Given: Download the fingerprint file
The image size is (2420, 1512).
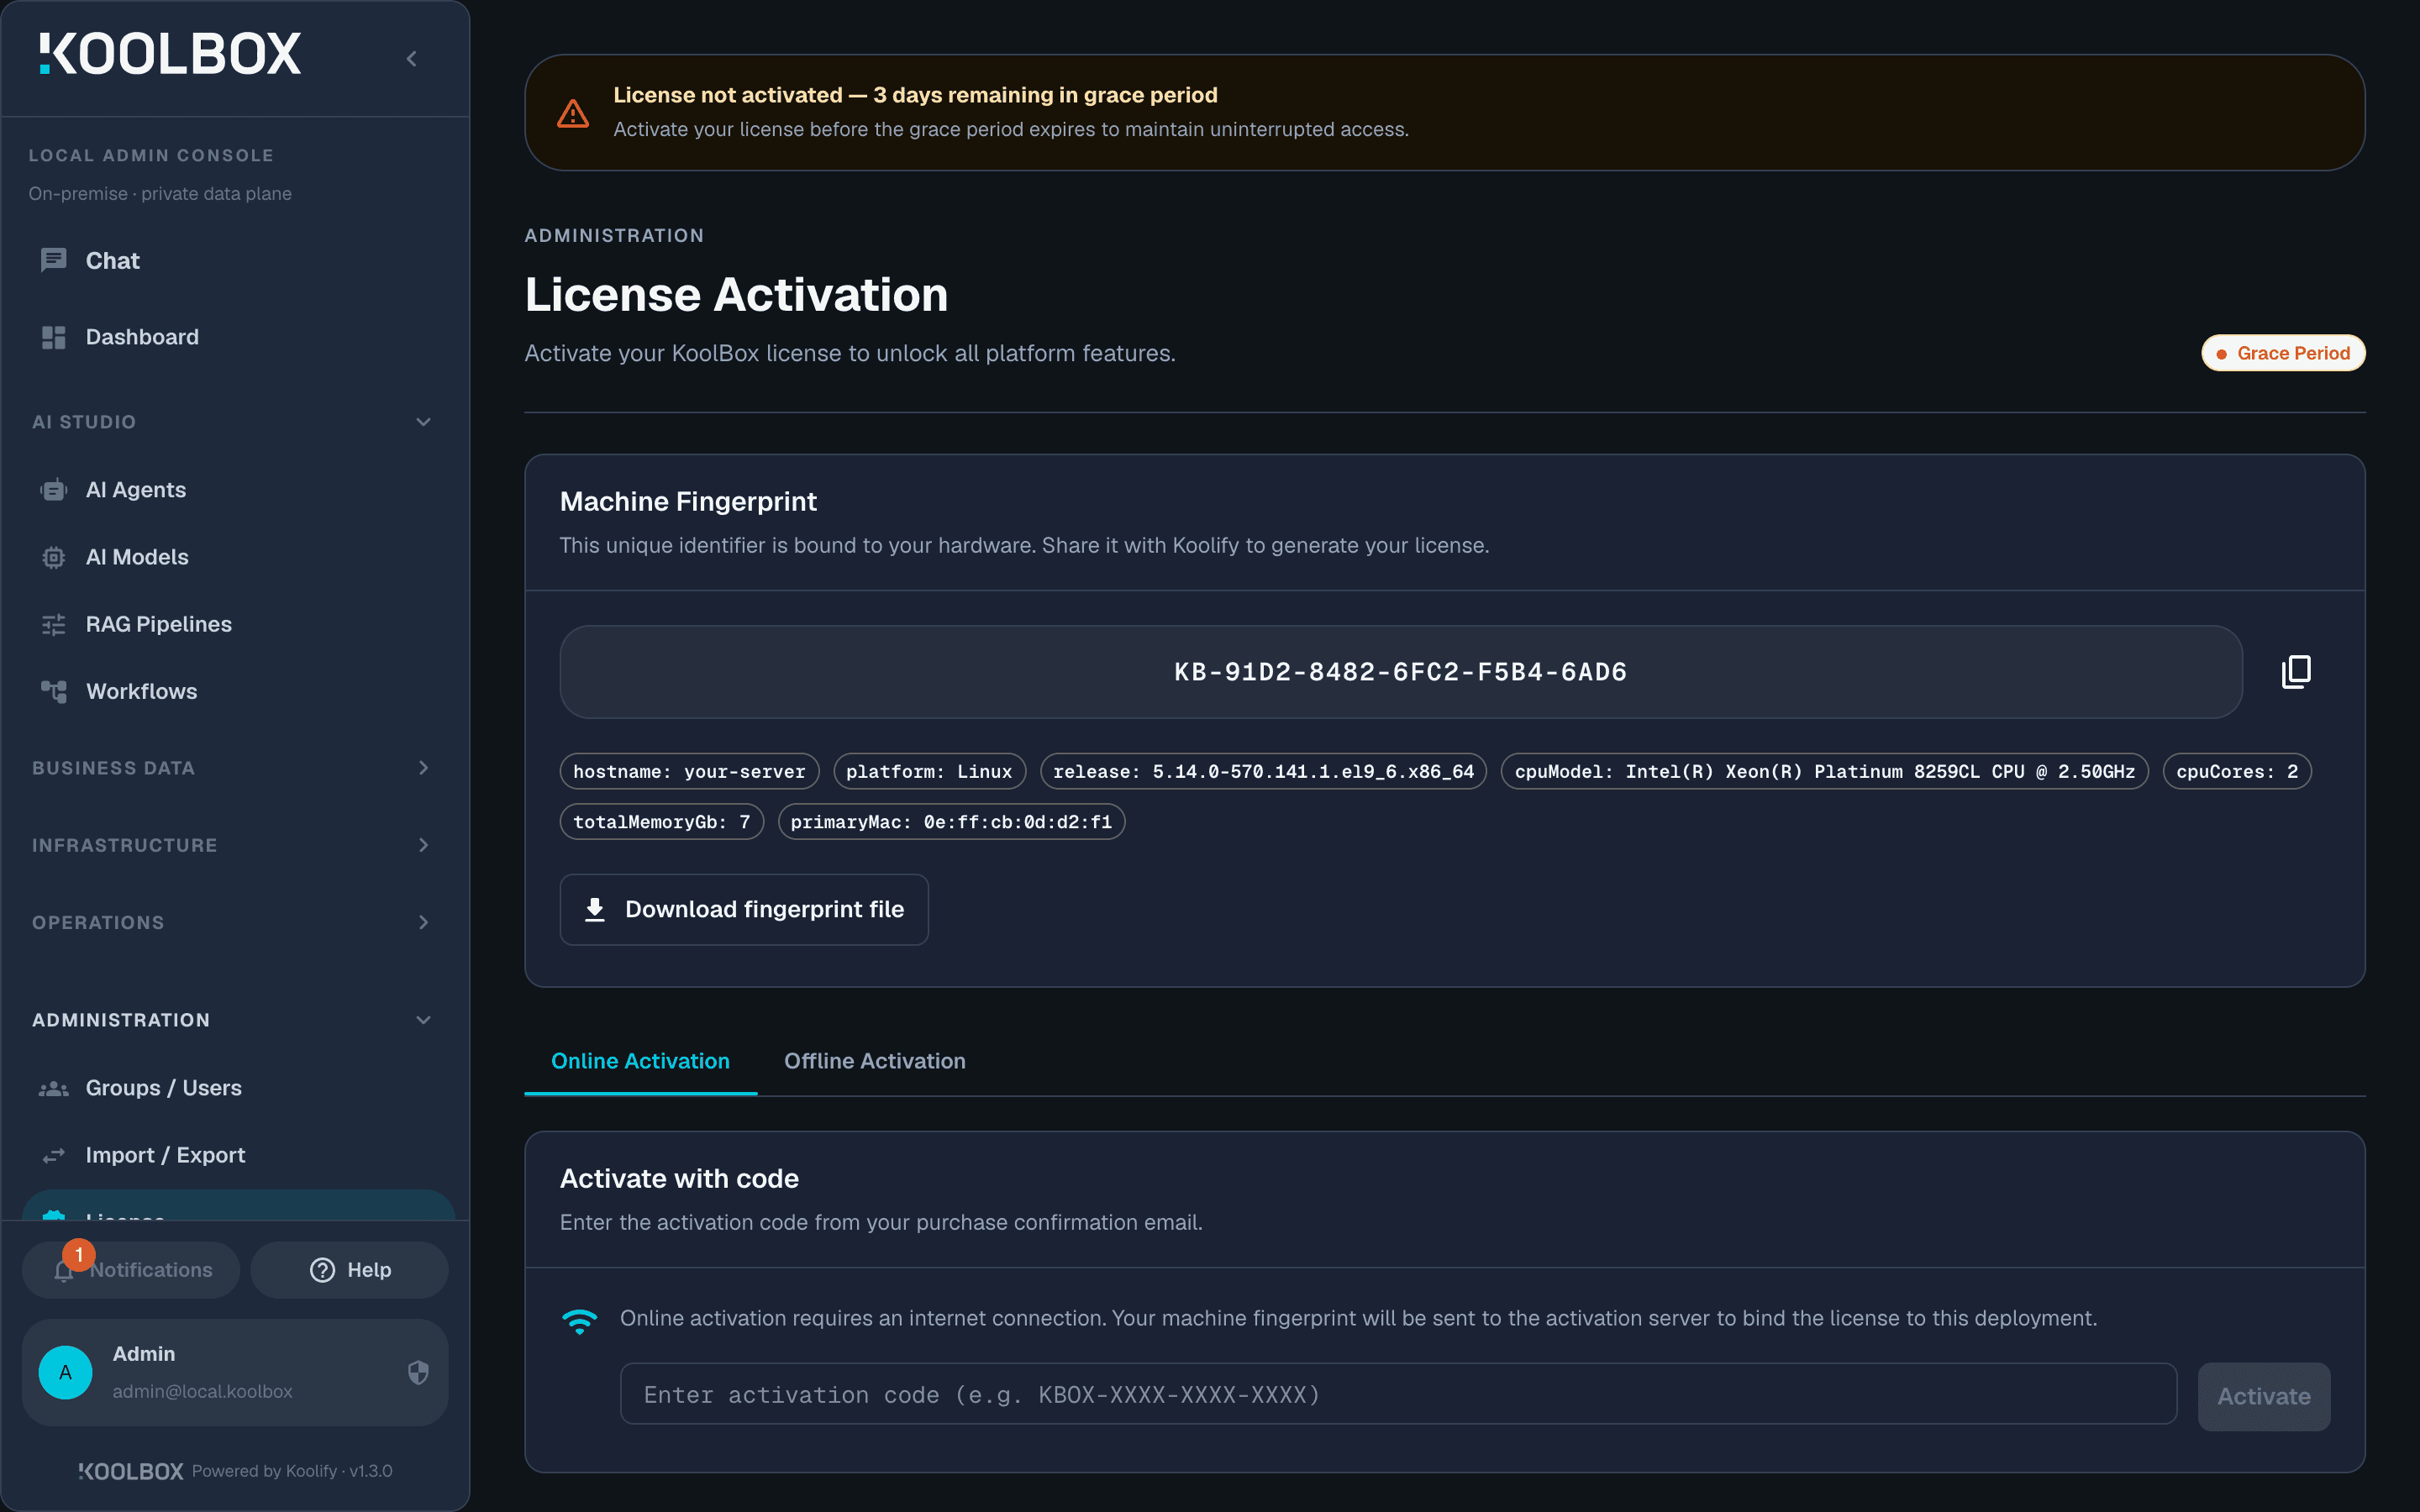Looking at the screenshot, I should [x=744, y=910].
